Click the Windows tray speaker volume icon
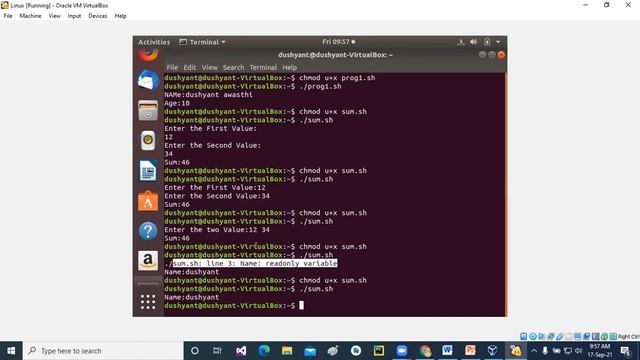The width and height of the screenshot is (640, 360). click(x=578, y=351)
